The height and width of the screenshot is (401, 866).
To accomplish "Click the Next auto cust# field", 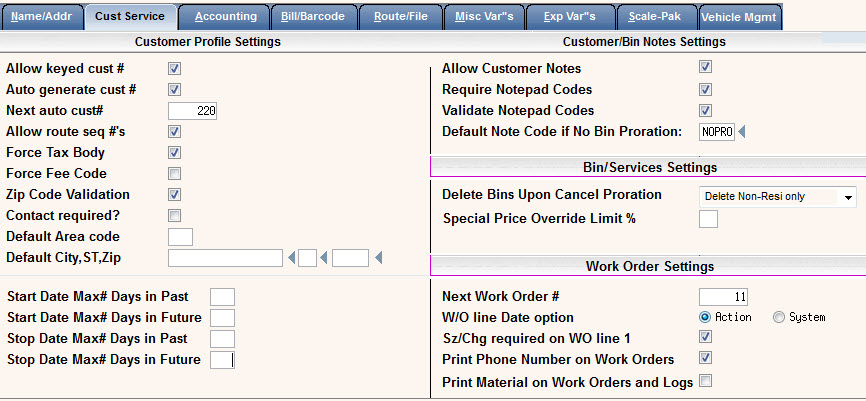I will tap(192, 110).
